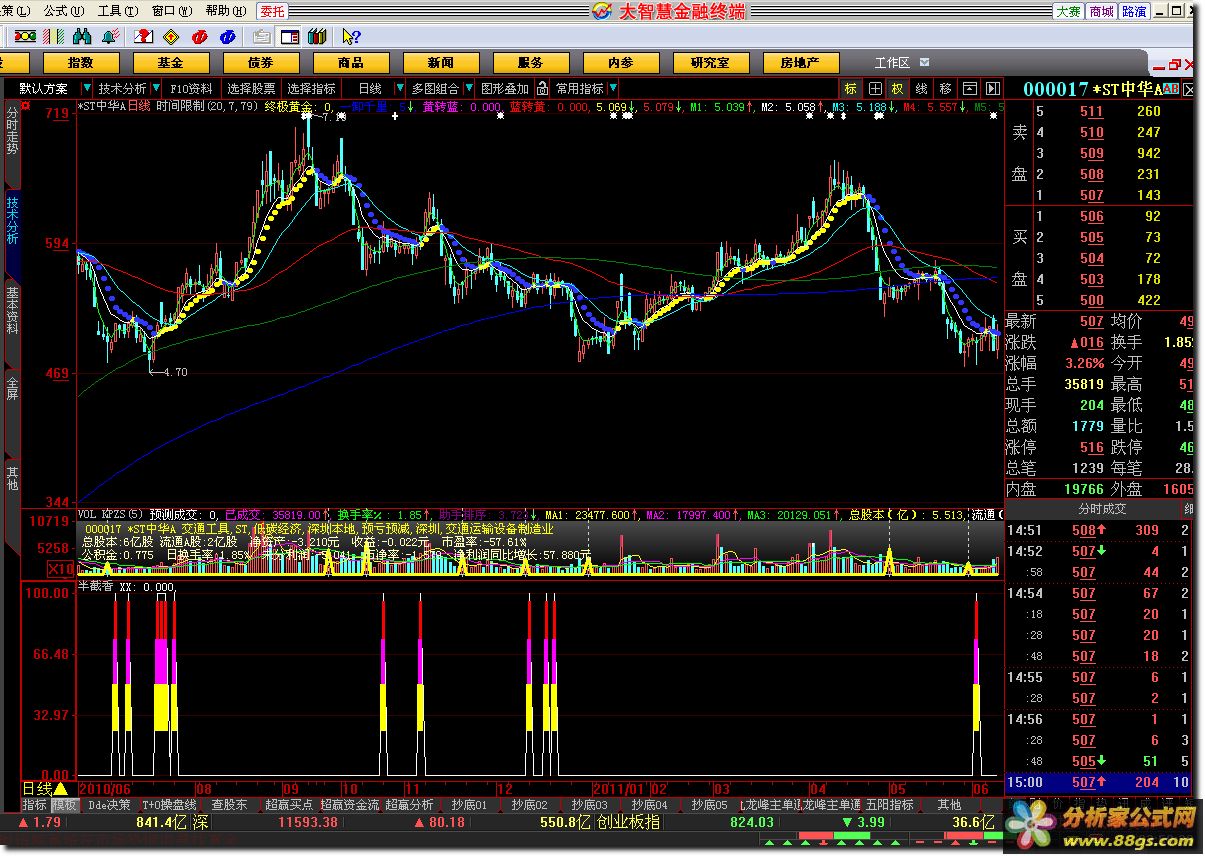Select the 内参 category tab

coord(621,62)
